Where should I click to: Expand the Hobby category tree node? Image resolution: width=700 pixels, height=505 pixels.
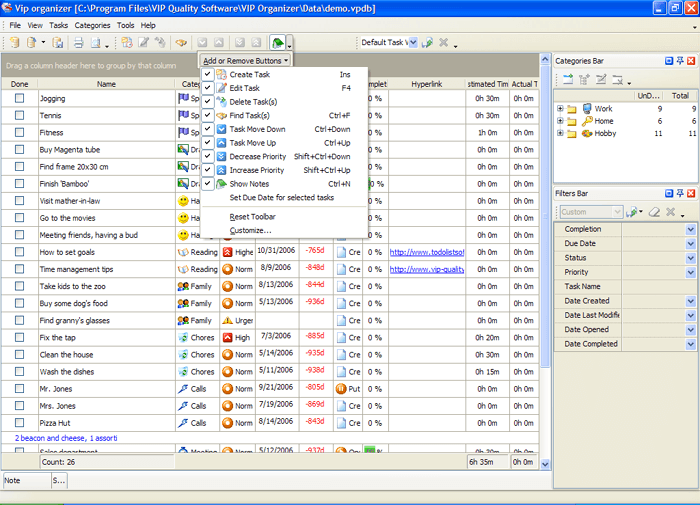click(560, 134)
